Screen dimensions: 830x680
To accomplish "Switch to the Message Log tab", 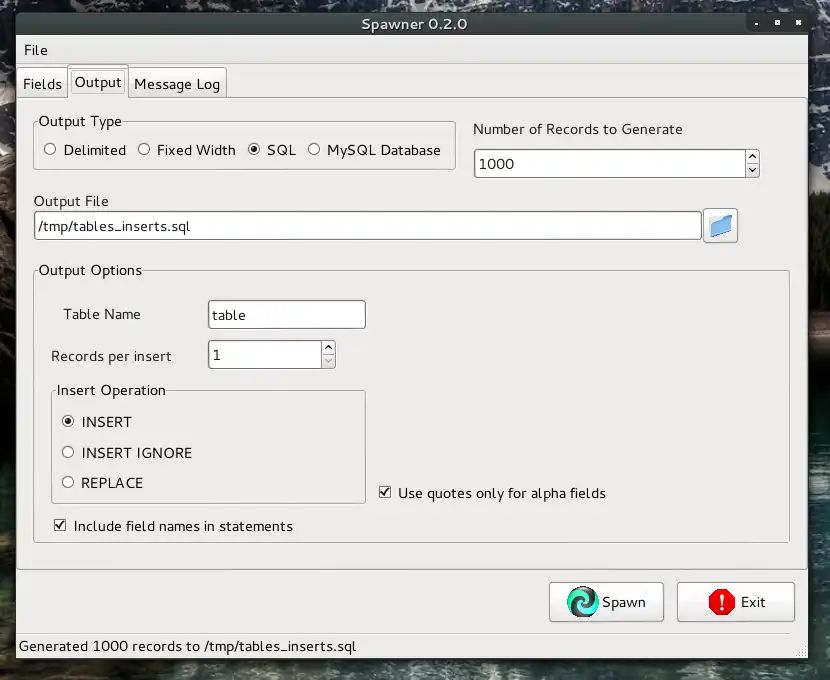I will pos(177,84).
